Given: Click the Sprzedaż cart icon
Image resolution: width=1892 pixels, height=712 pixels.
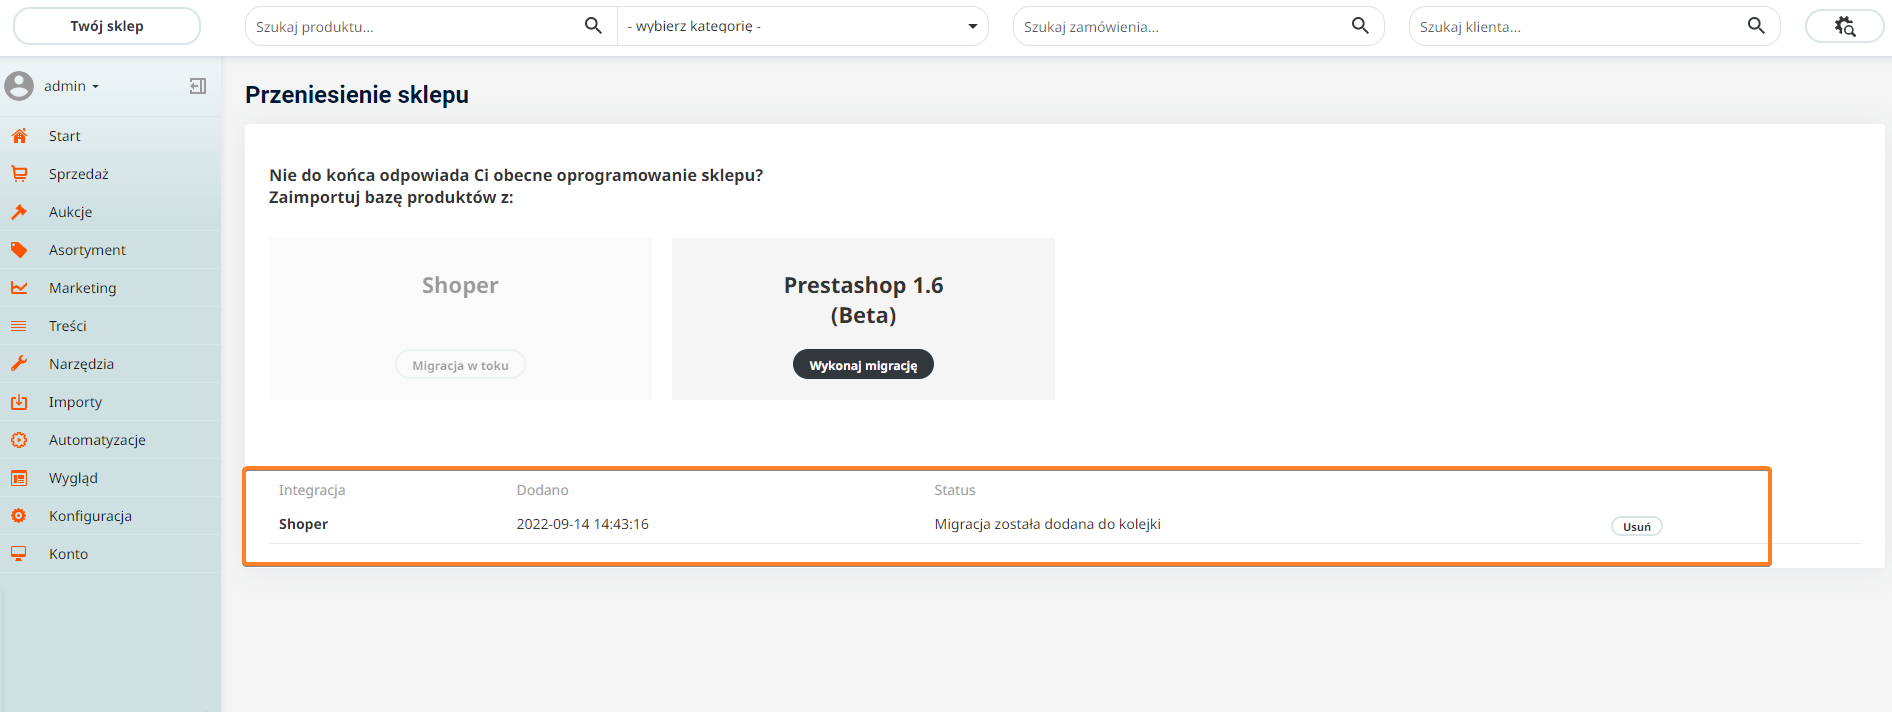Looking at the screenshot, I should click(19, 174).
